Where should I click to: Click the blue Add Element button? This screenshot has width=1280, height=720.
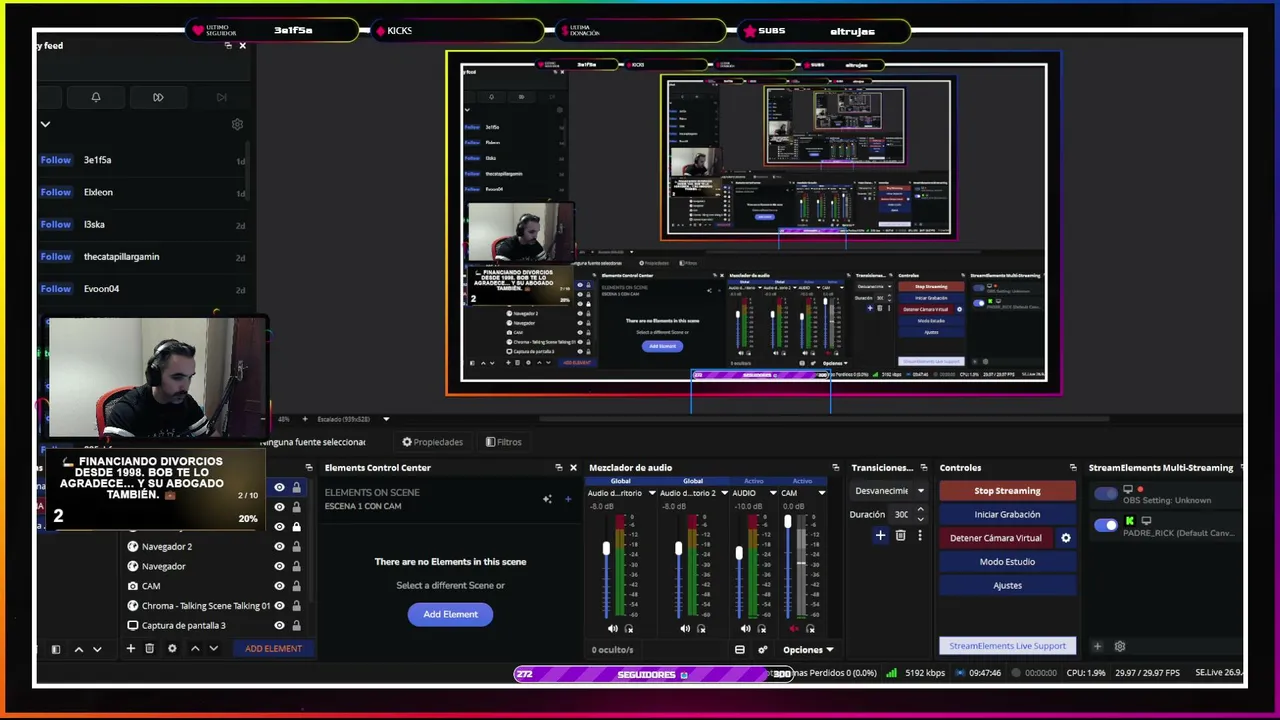450,614
